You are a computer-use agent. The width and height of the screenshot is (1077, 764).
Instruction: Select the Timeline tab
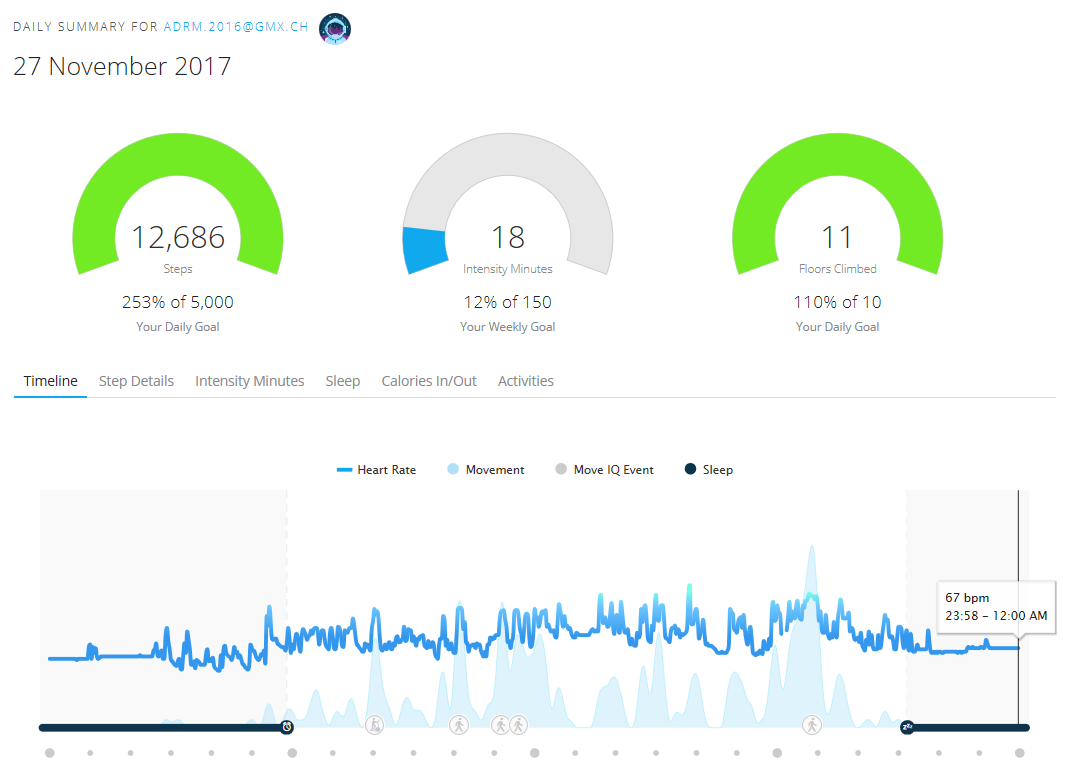tap(50, 381)
